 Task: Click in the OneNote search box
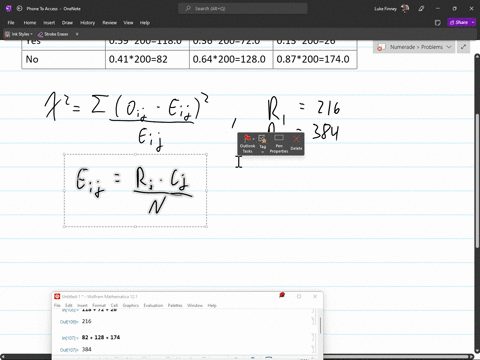pos(243,9)
